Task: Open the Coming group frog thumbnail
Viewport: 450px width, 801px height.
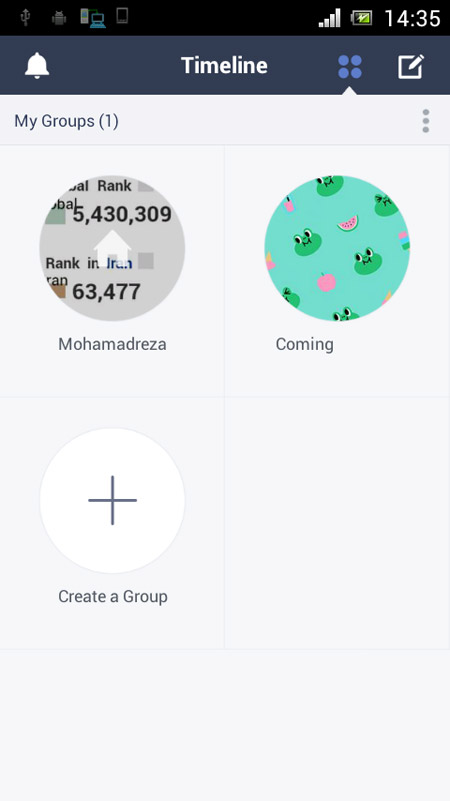Action: coord(337,248)
